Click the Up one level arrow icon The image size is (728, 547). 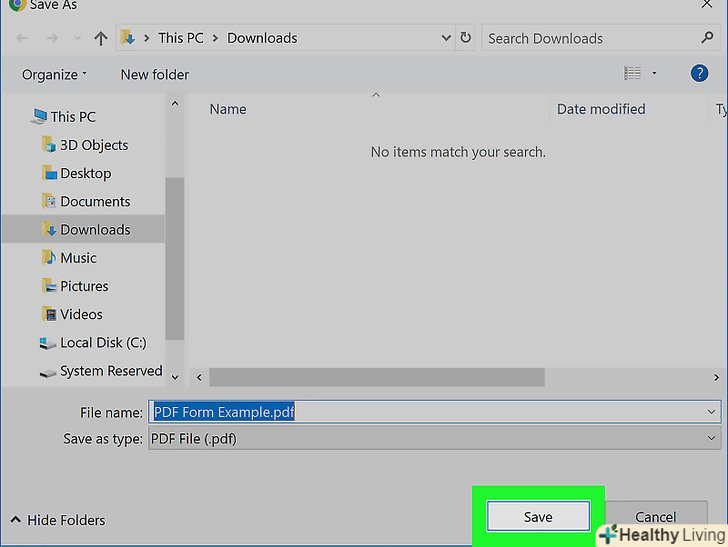click(x=100, y=38)
